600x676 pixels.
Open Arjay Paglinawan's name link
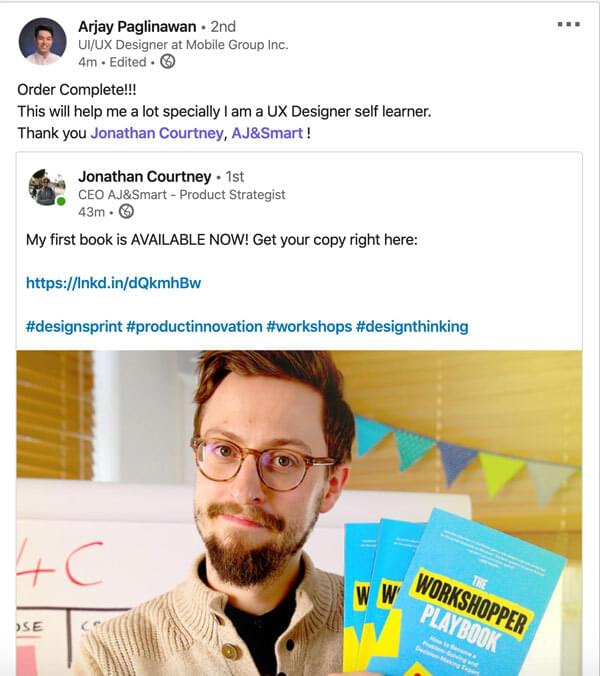[x=137, y=27]
